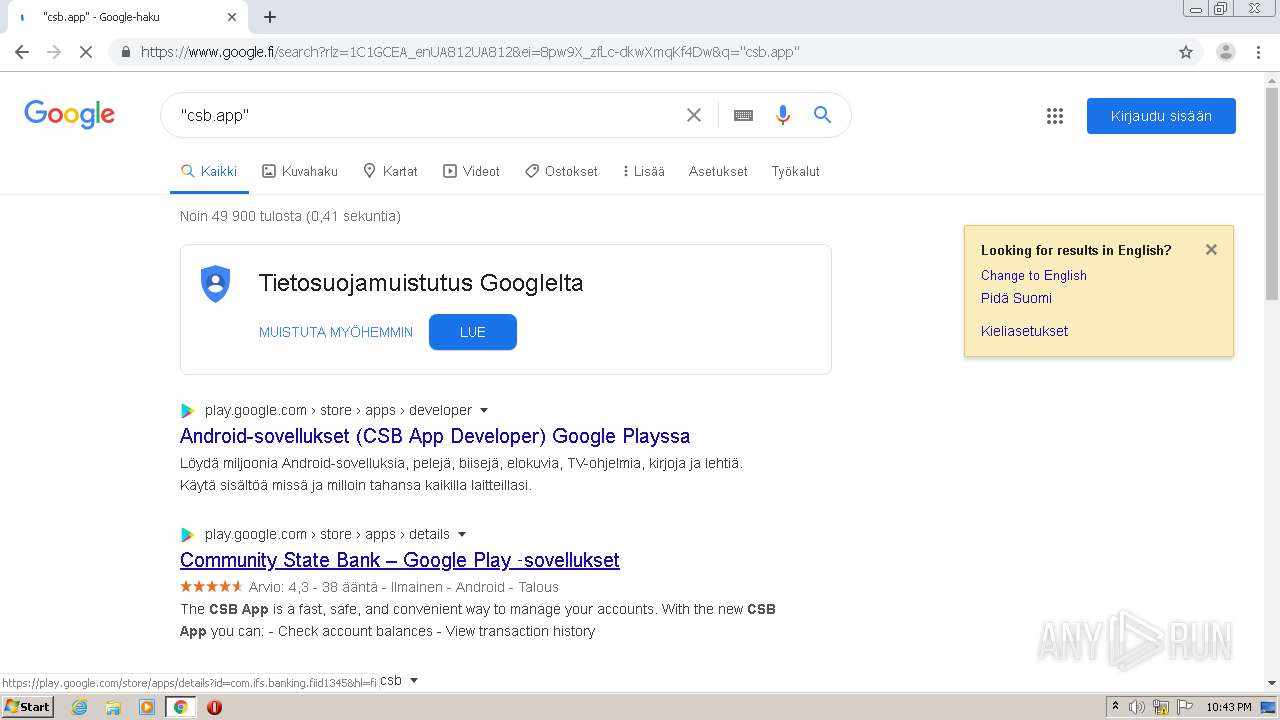Show hidden tray icons arrow

click(1116, 707)
